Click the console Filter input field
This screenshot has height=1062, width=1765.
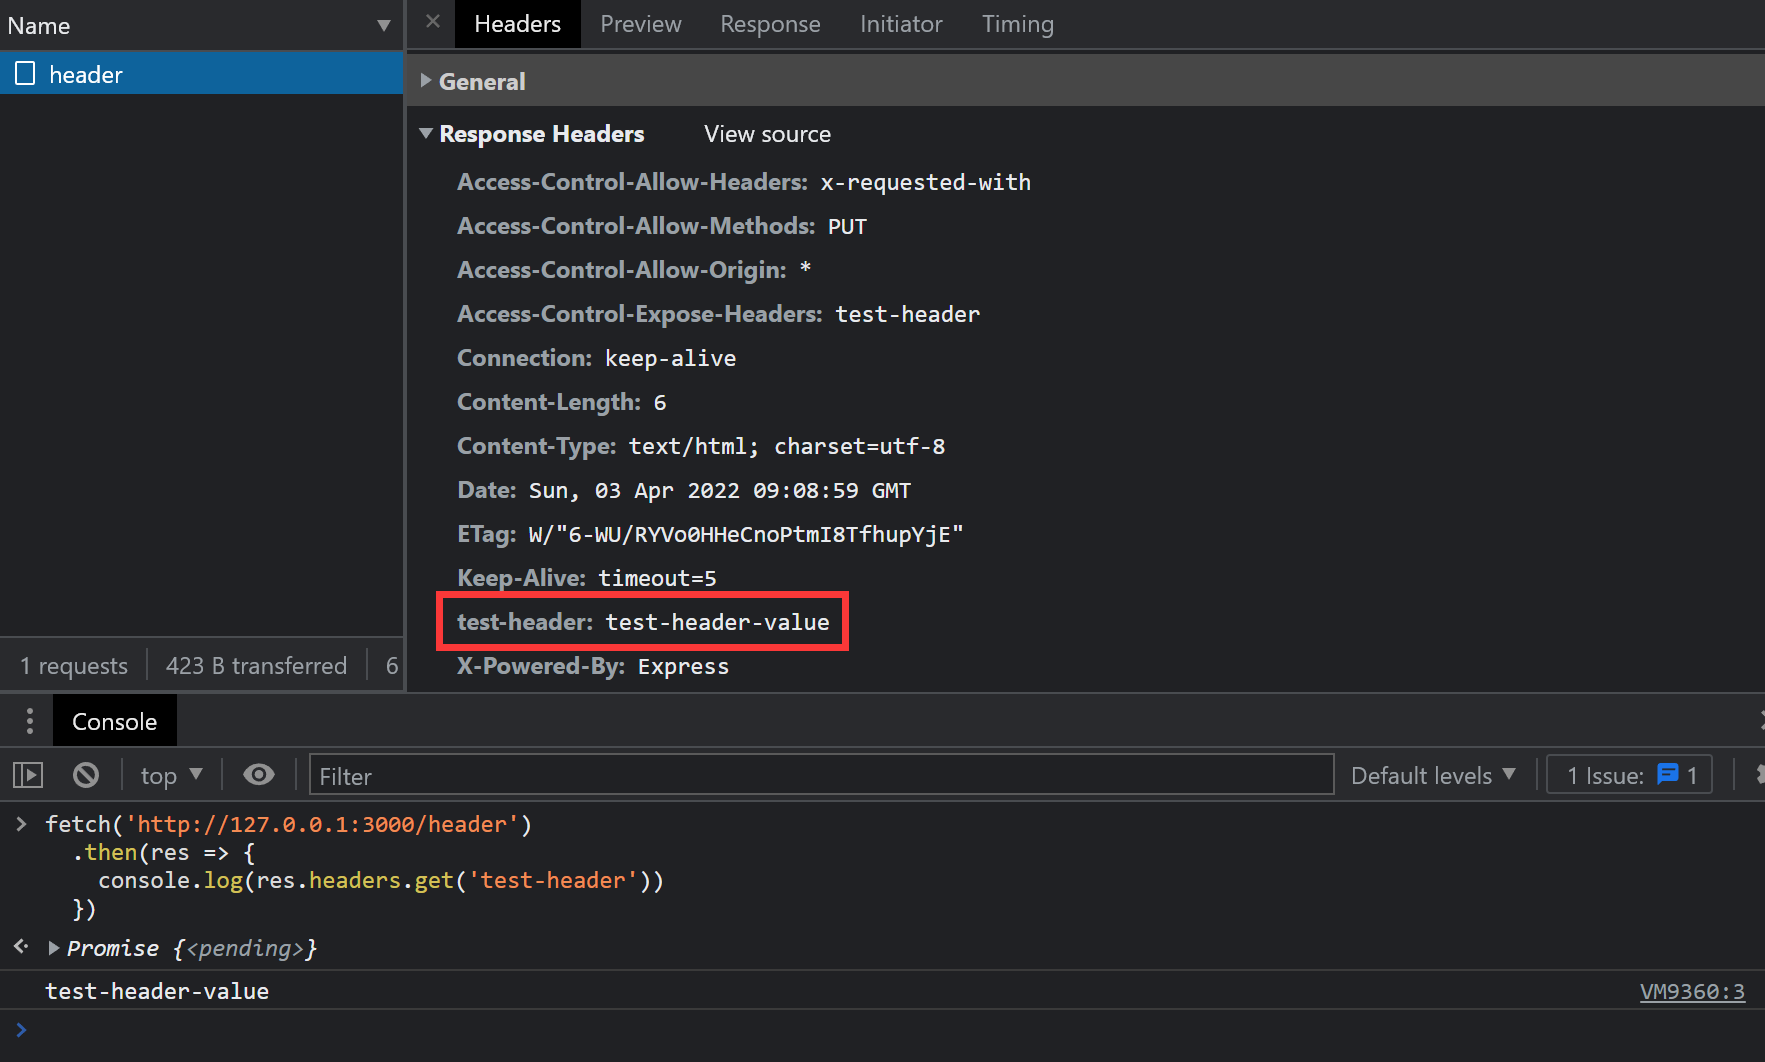click(820, 775)
